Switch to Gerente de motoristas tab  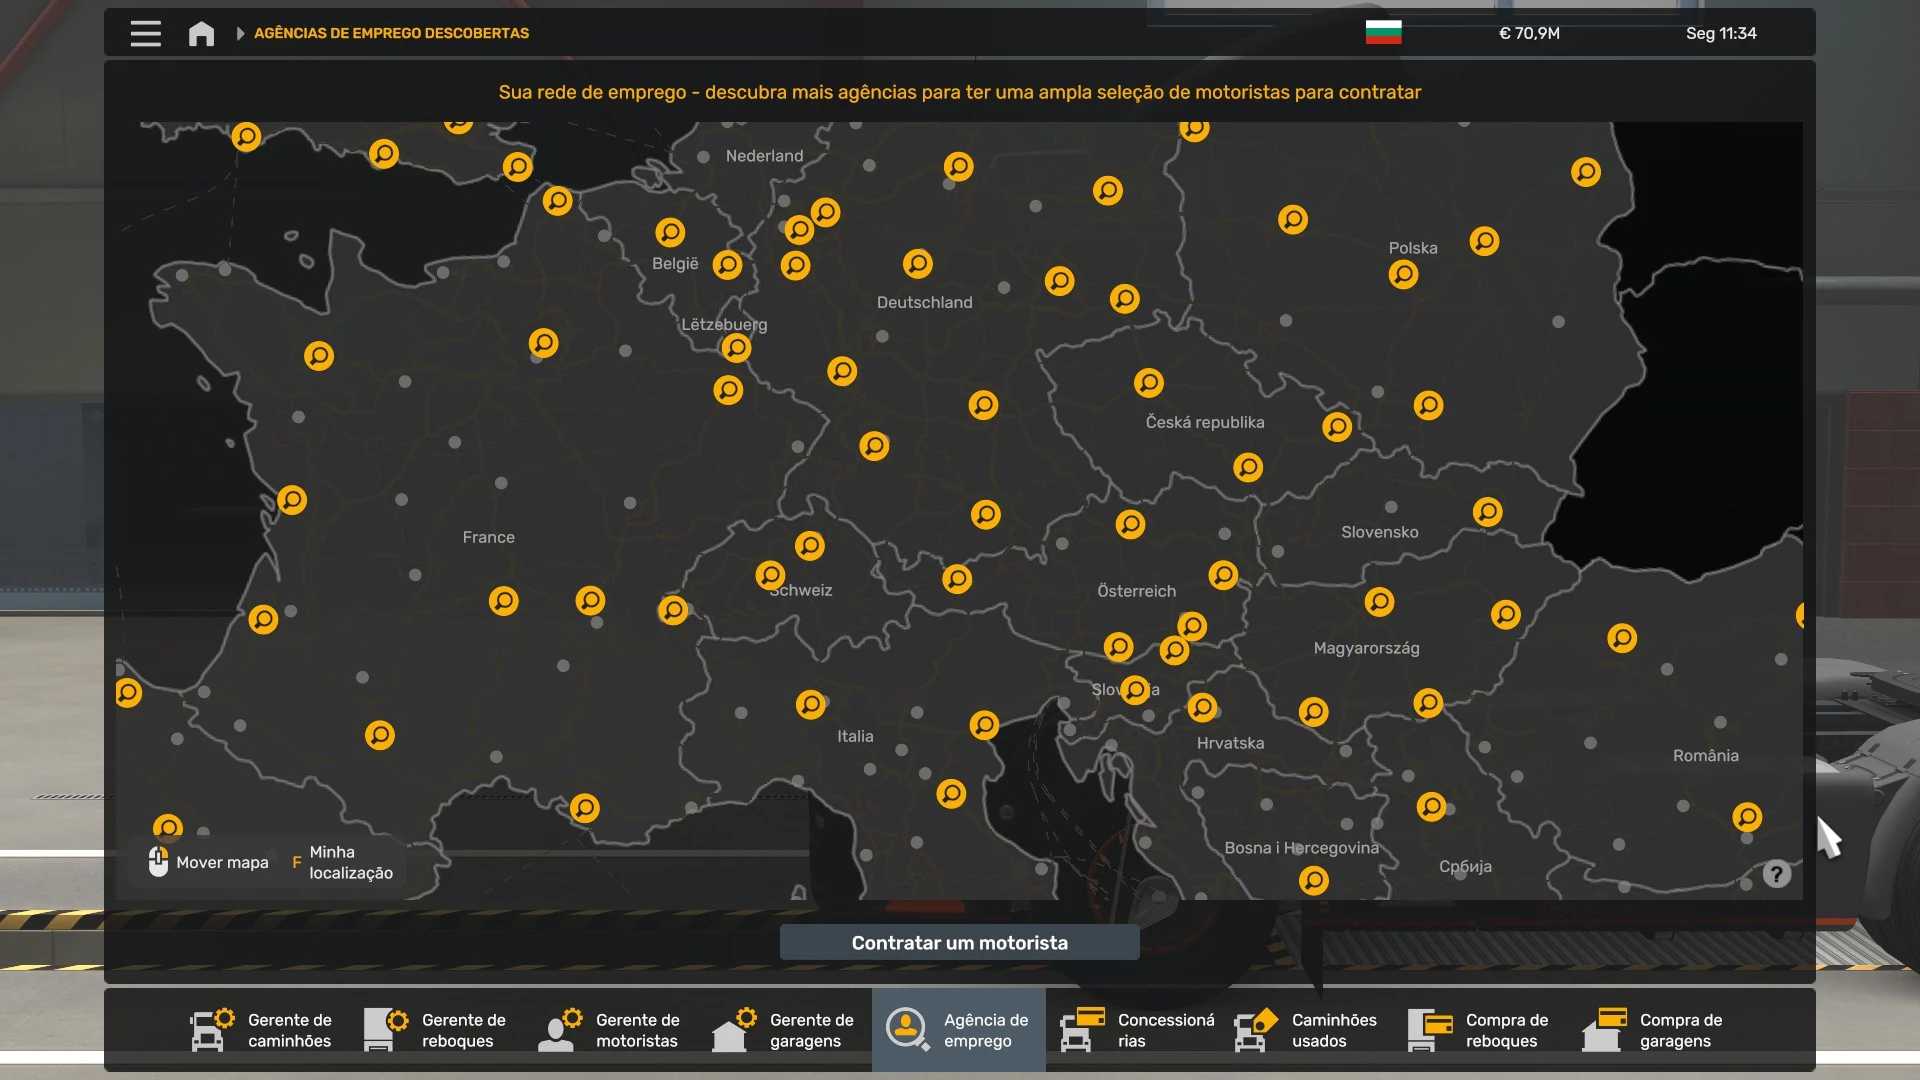pos(612,1030)
